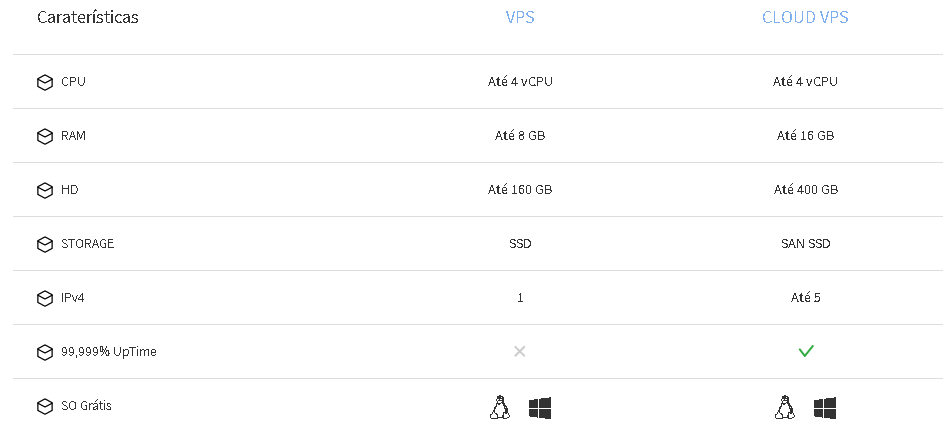Click the cube icon next to SO Grátis
Image resolution: width=943 pixels, height=436 pixels.
click(x=45, y=407)
